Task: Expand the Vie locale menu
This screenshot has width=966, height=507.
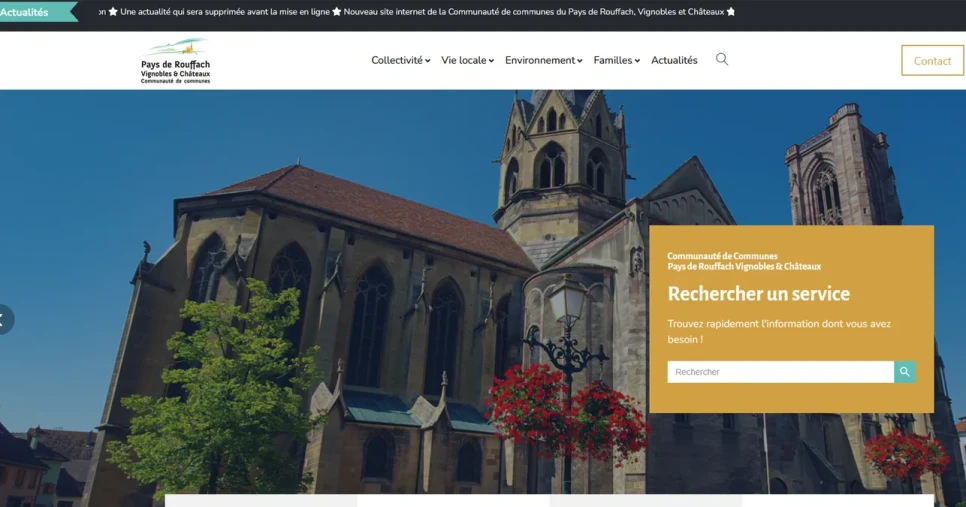Action: pos(468,60)
